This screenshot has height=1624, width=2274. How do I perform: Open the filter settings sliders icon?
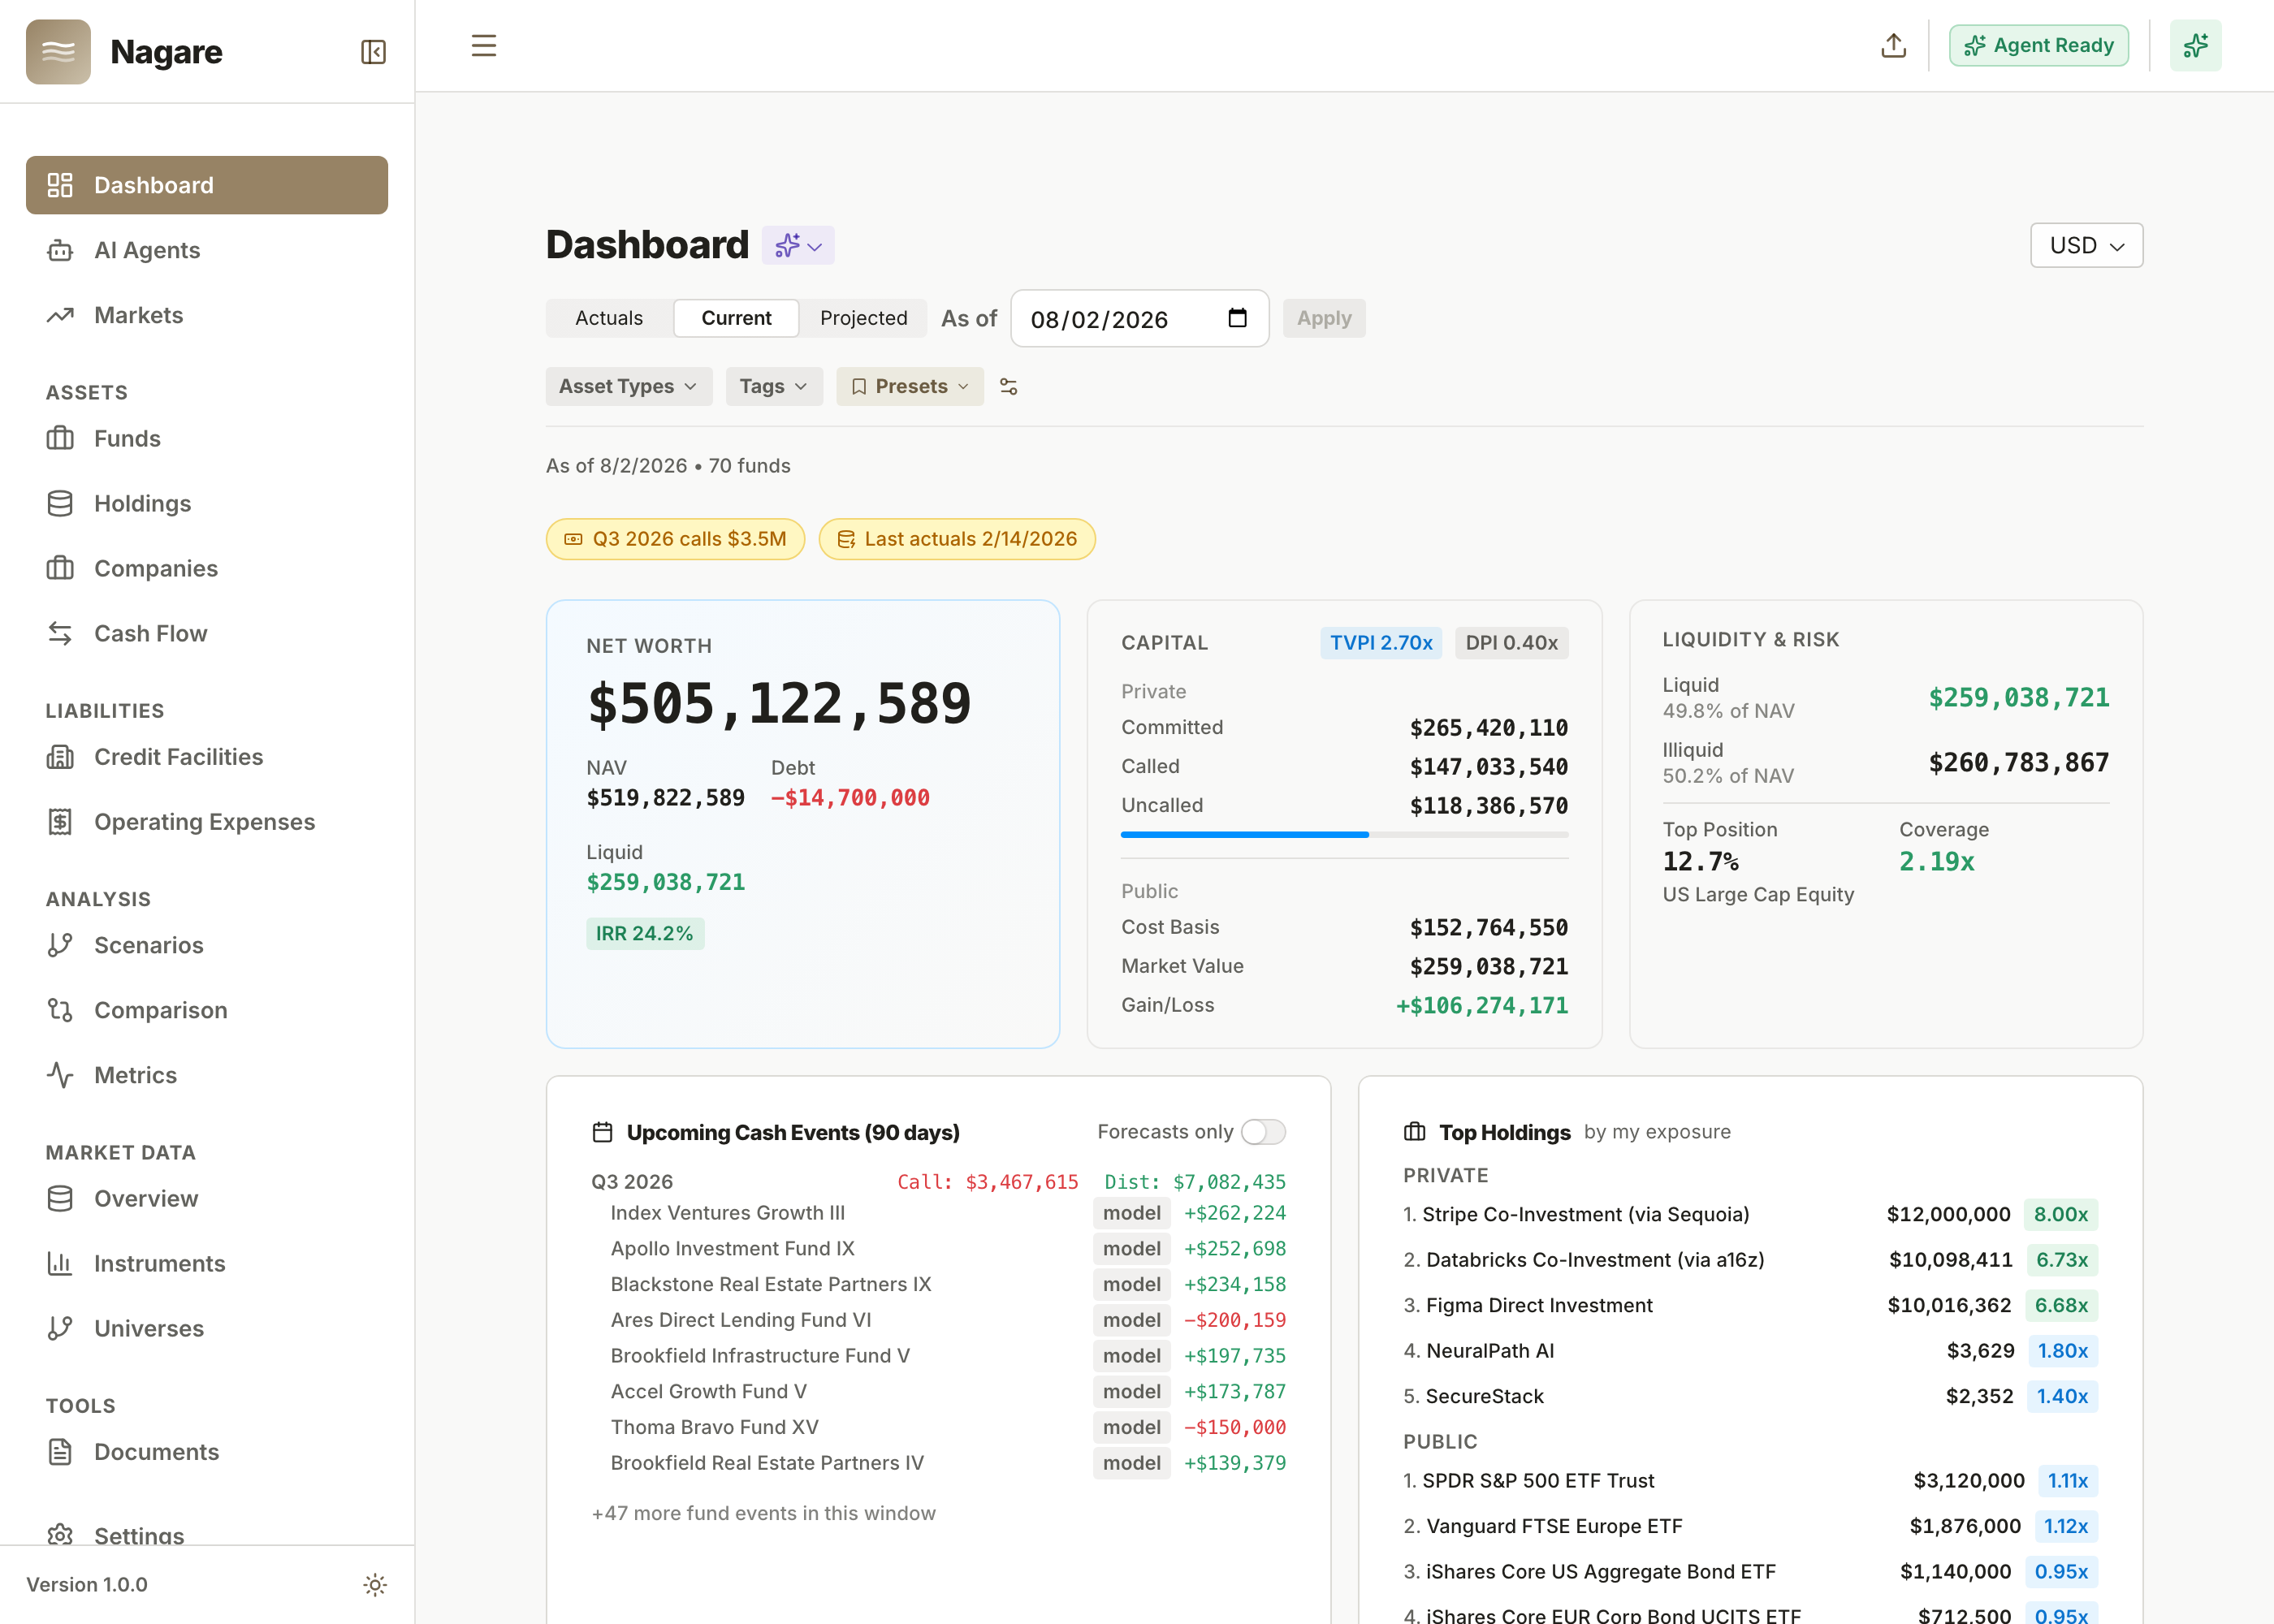coord(1009,386)
